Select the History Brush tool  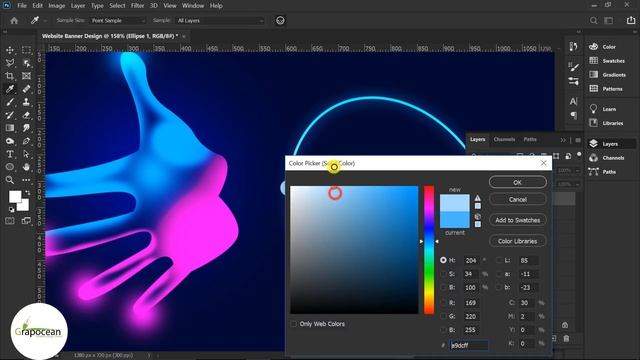tap(10, 115)
